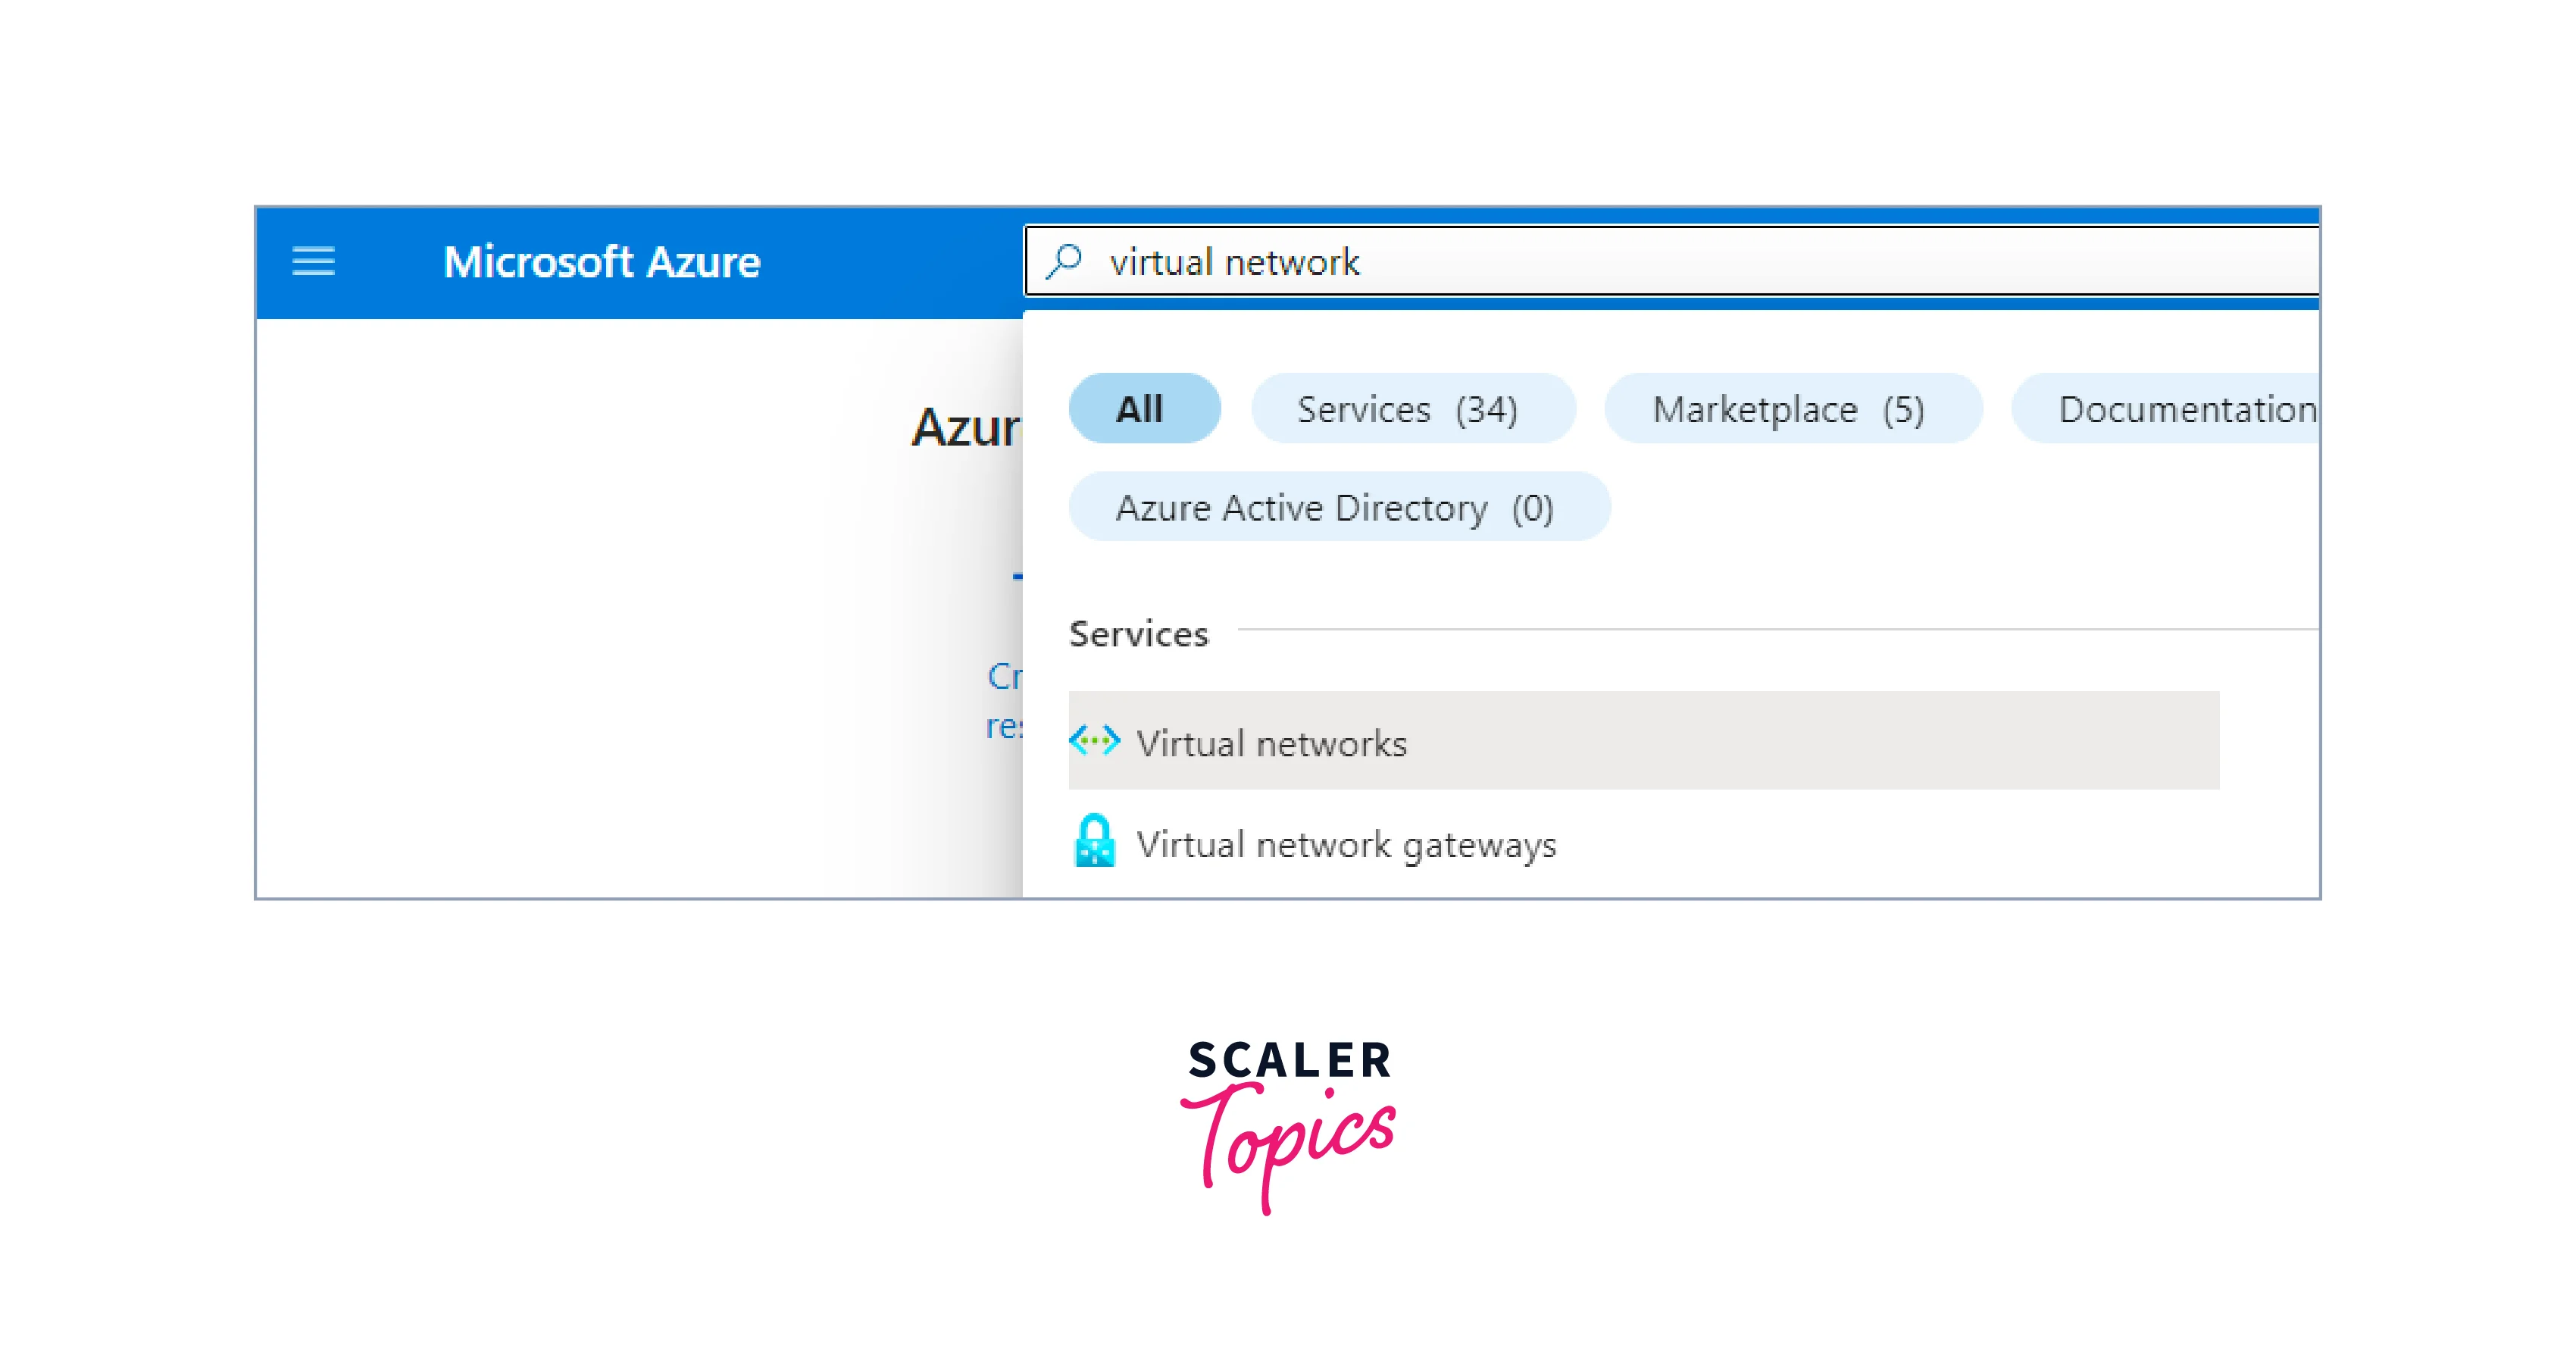
Task: Click the Virtual networks arrows icon
Action: coord(1094,741)
